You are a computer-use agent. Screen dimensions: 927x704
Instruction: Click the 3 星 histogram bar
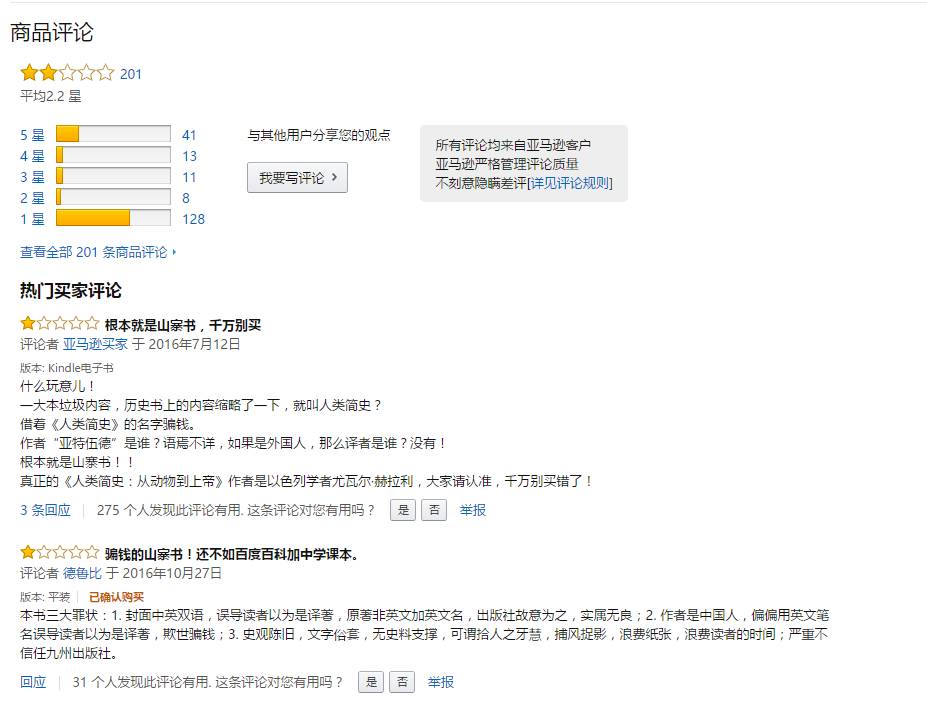[113, 177]
